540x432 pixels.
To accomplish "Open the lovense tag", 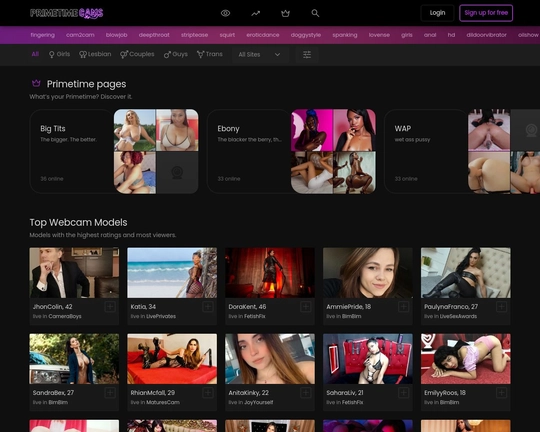I will click(379, 35).
